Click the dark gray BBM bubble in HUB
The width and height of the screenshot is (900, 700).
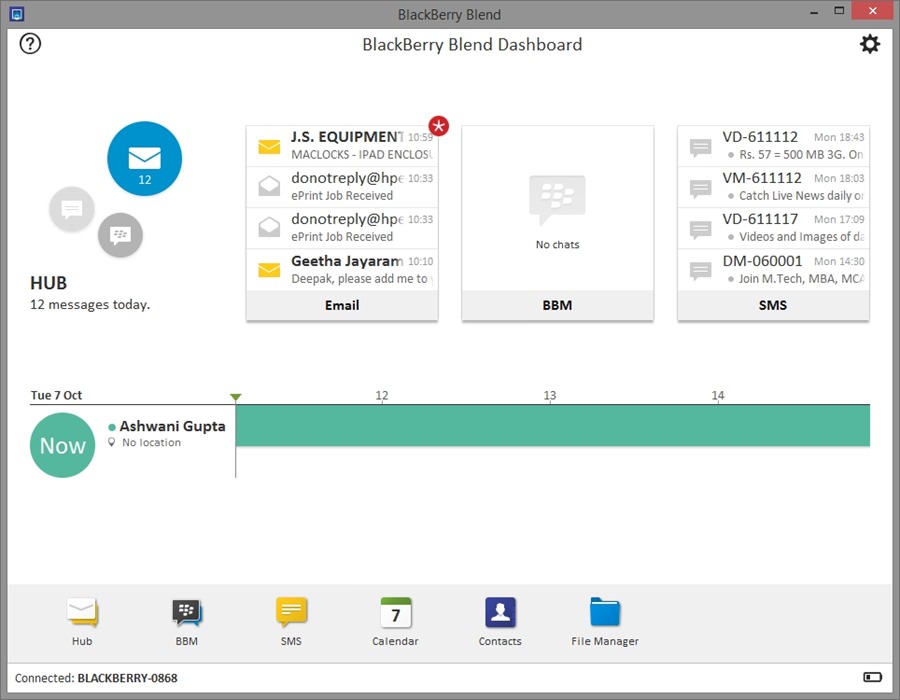[121, 235]
